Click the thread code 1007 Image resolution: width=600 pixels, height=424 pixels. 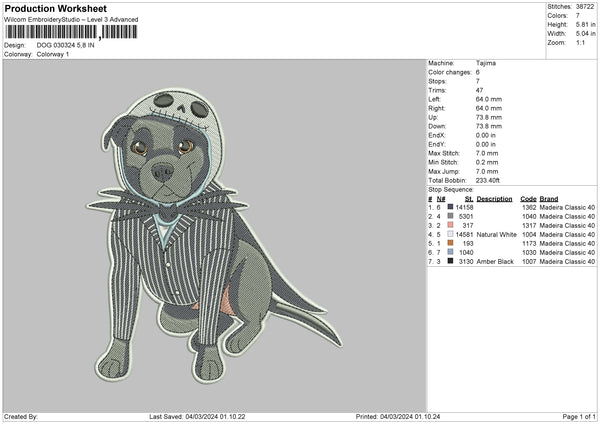[x=529, y=262]
